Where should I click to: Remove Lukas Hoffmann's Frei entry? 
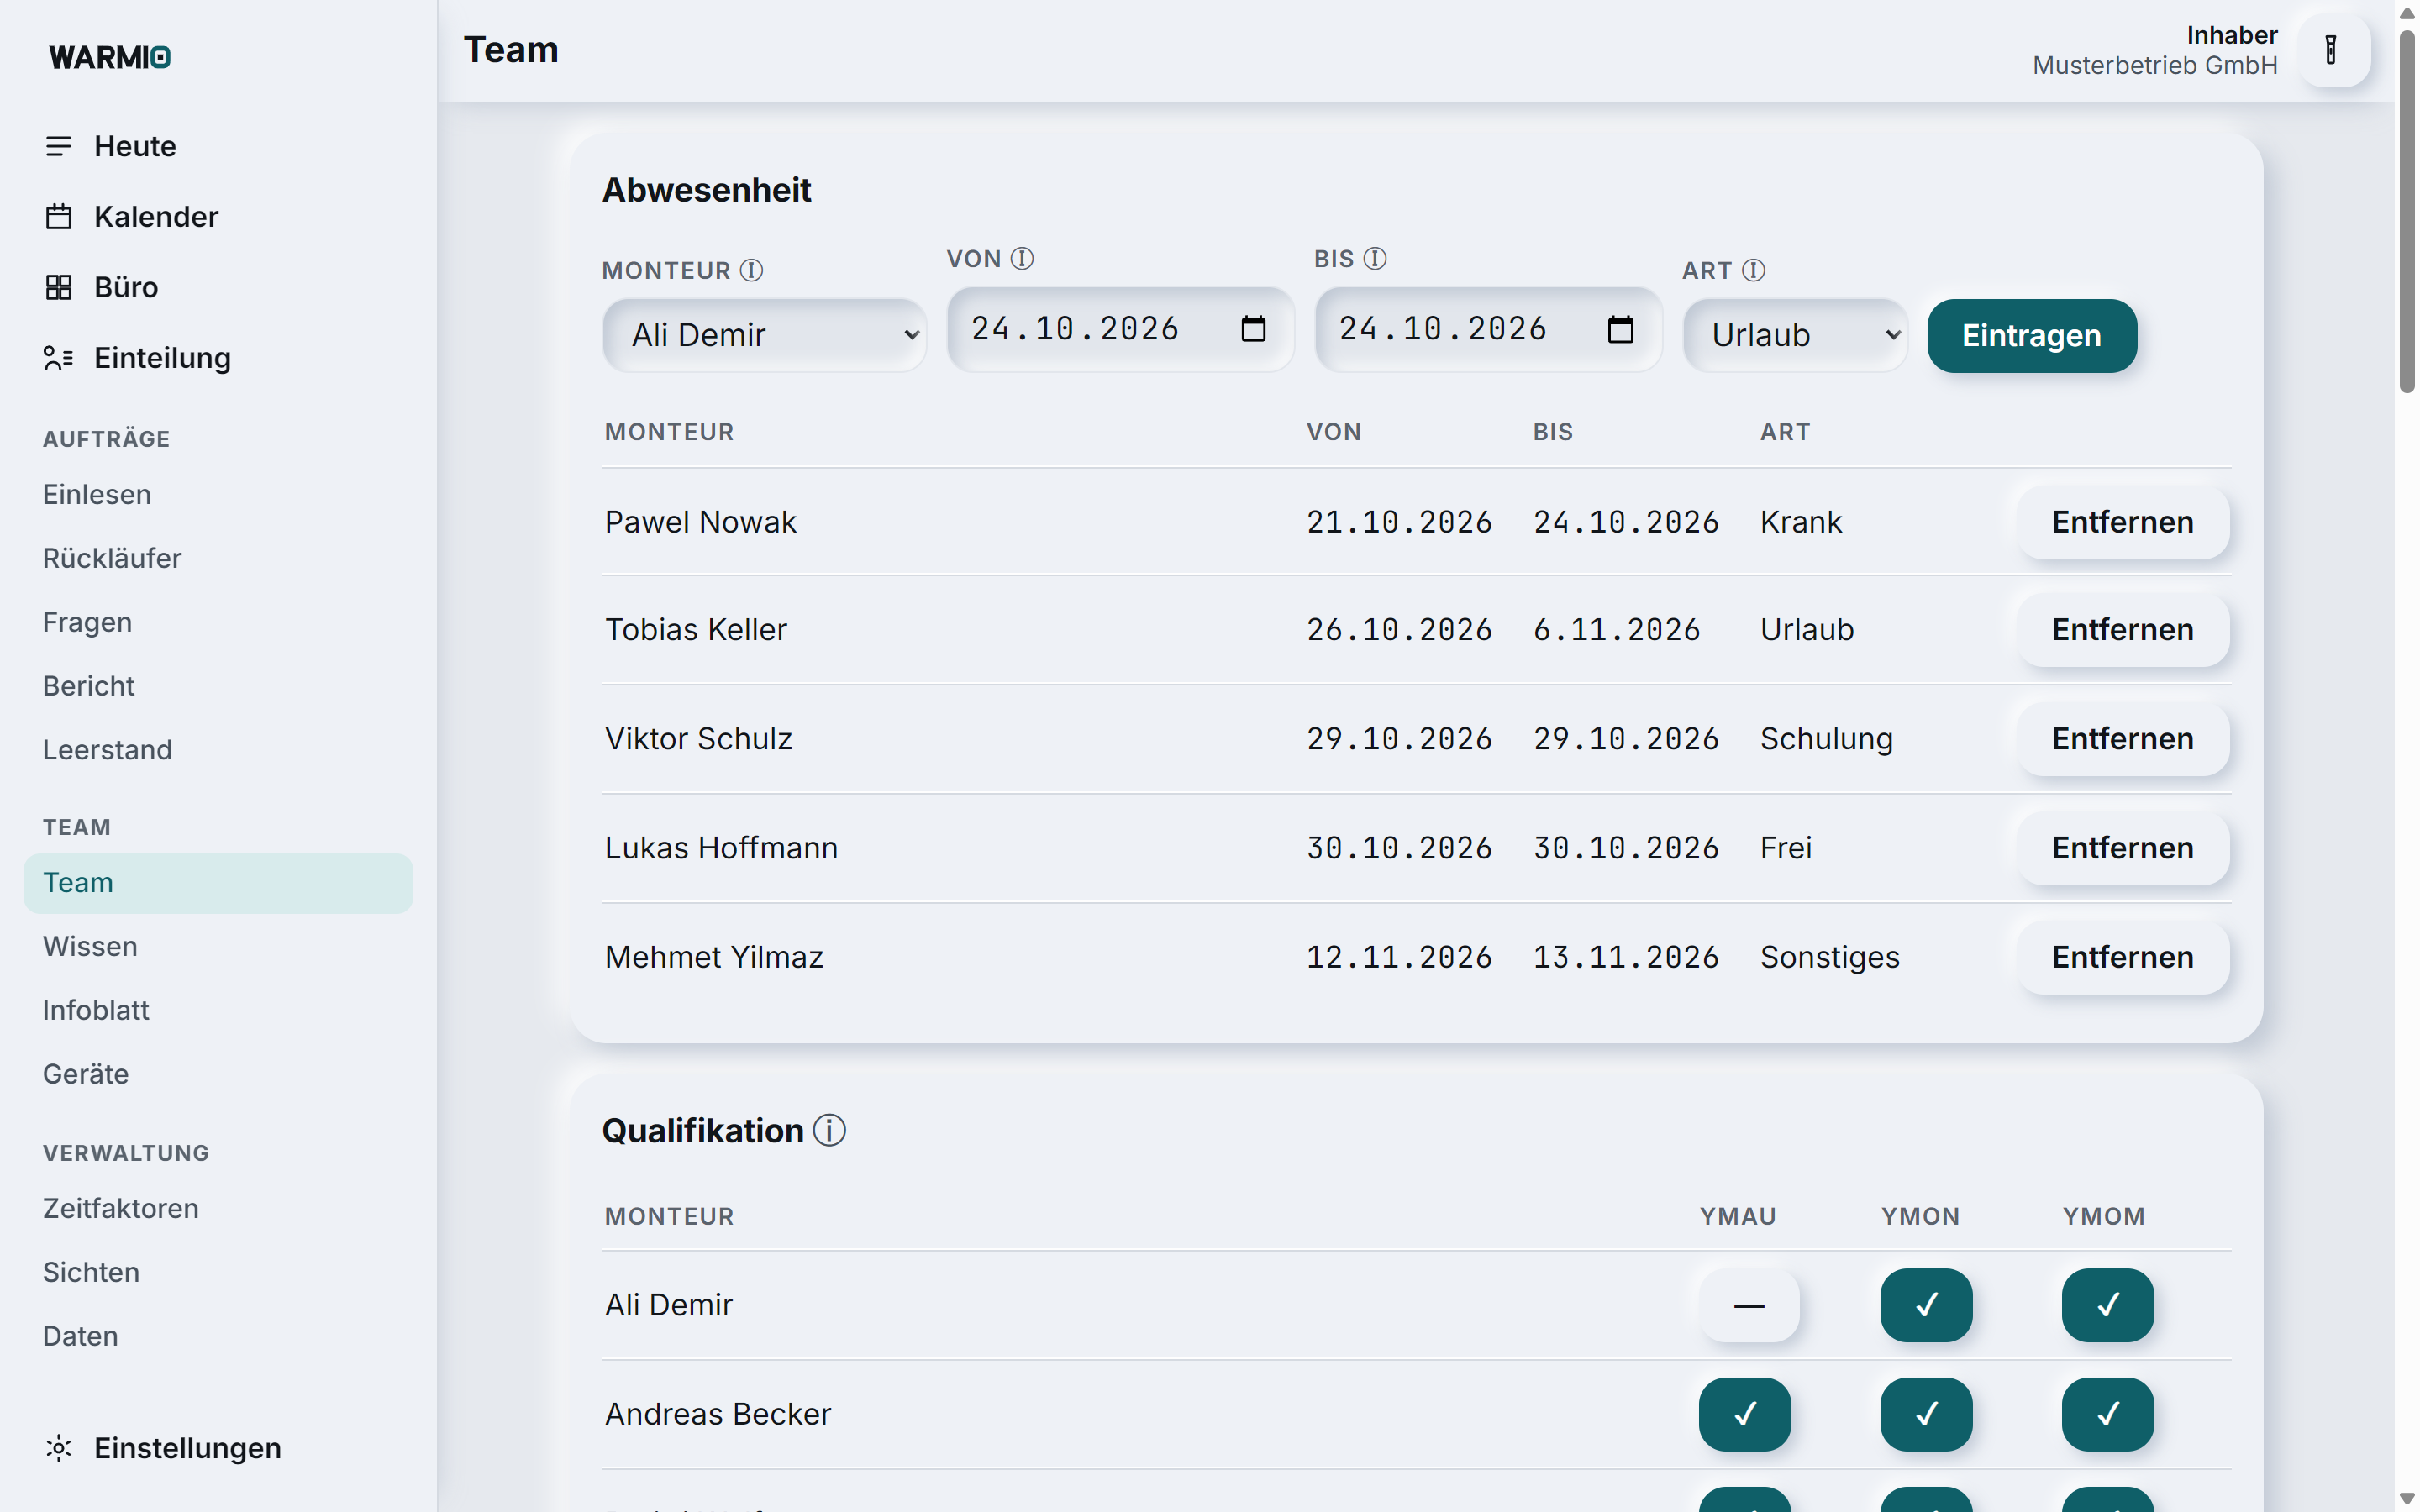tap(2122, 848)
